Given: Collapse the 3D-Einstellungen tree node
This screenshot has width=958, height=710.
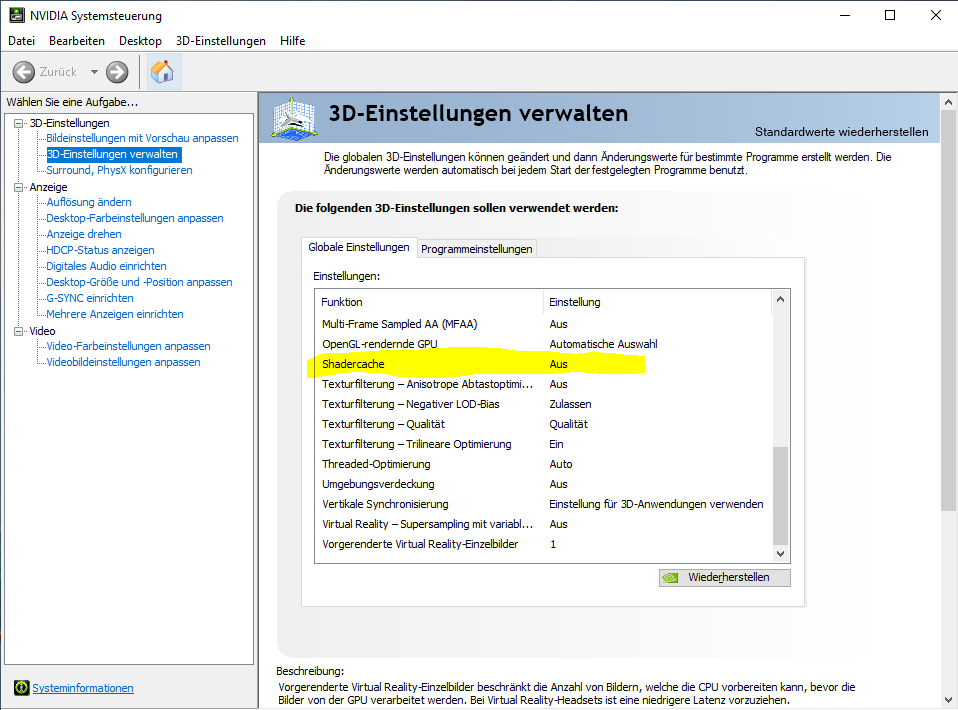Looking at the screenshot, I should [x=18, y=123].
